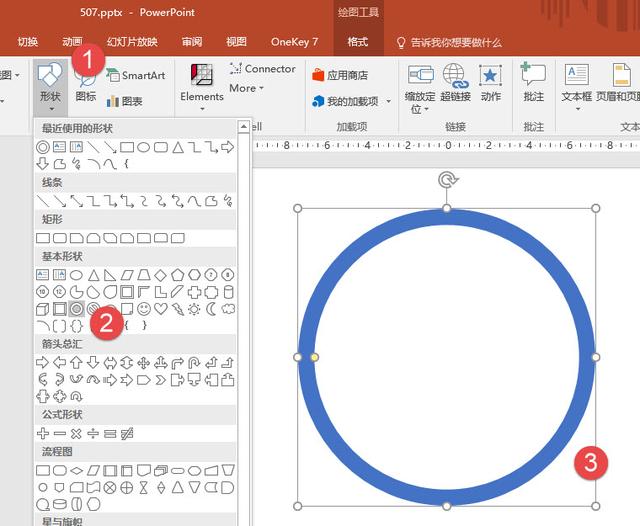Select right triangle in 基本形状
The image size is (640, 526).
pyautogui.click(x=110, y=275)
